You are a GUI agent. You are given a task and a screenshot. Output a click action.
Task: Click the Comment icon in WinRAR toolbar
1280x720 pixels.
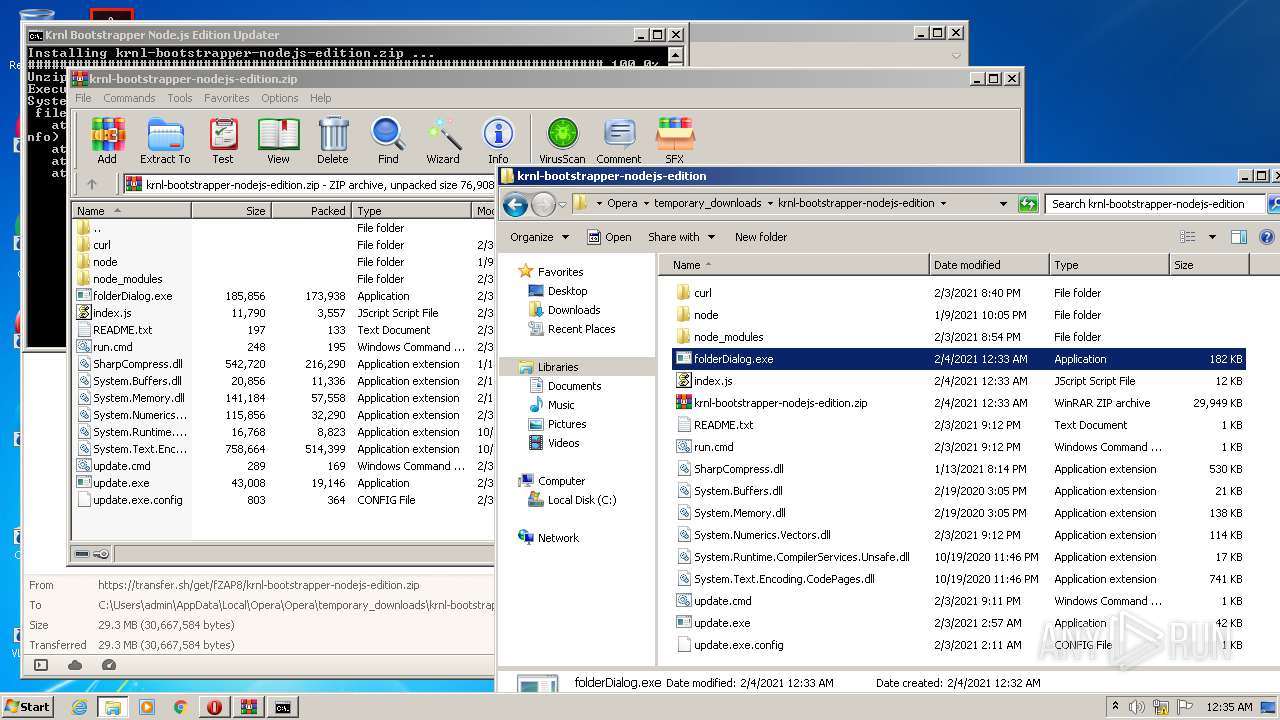point(619,140)
